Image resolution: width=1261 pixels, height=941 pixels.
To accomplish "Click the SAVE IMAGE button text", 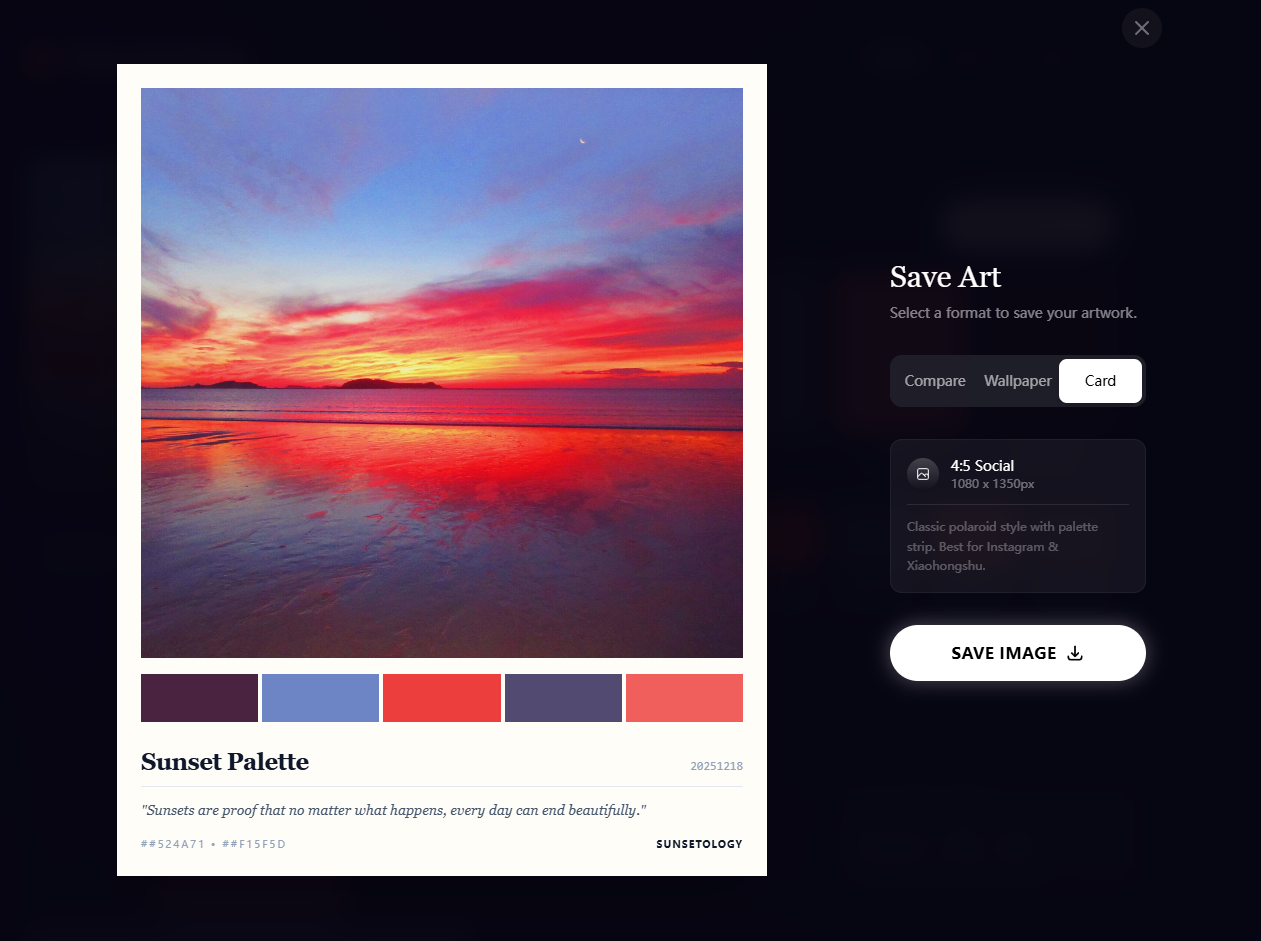I will coord(1004,653).
